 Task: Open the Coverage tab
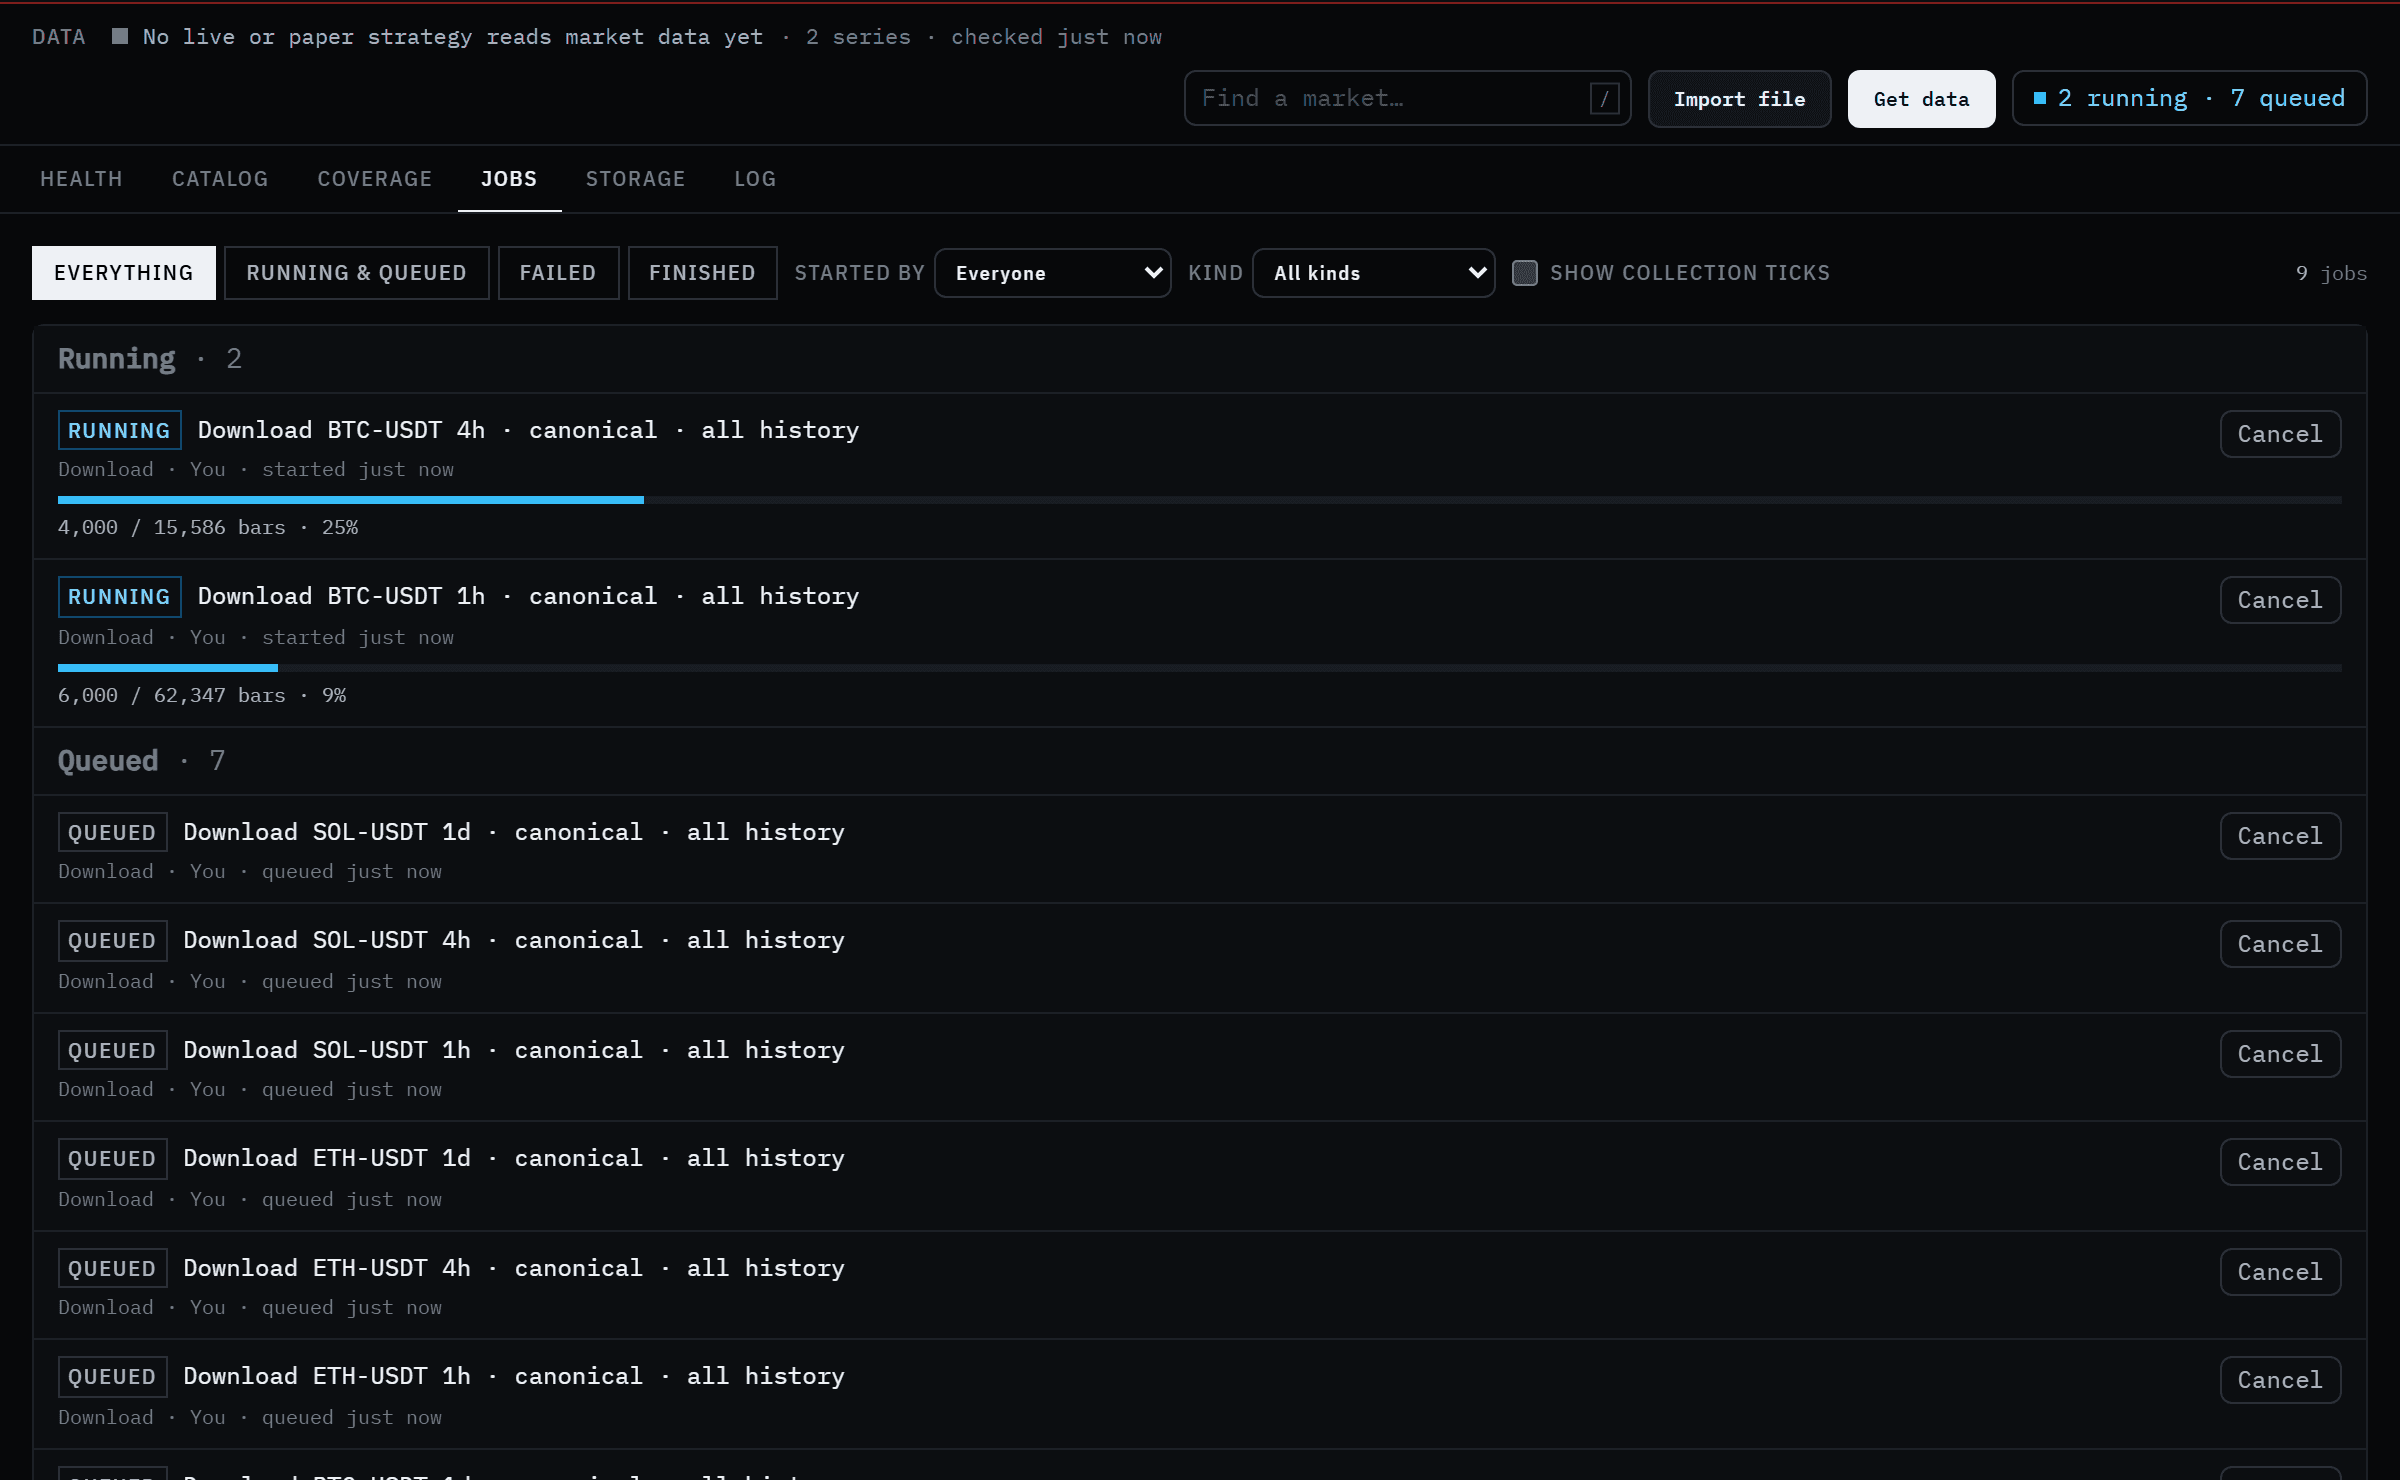pyautogui.click(x=374, y=179)
